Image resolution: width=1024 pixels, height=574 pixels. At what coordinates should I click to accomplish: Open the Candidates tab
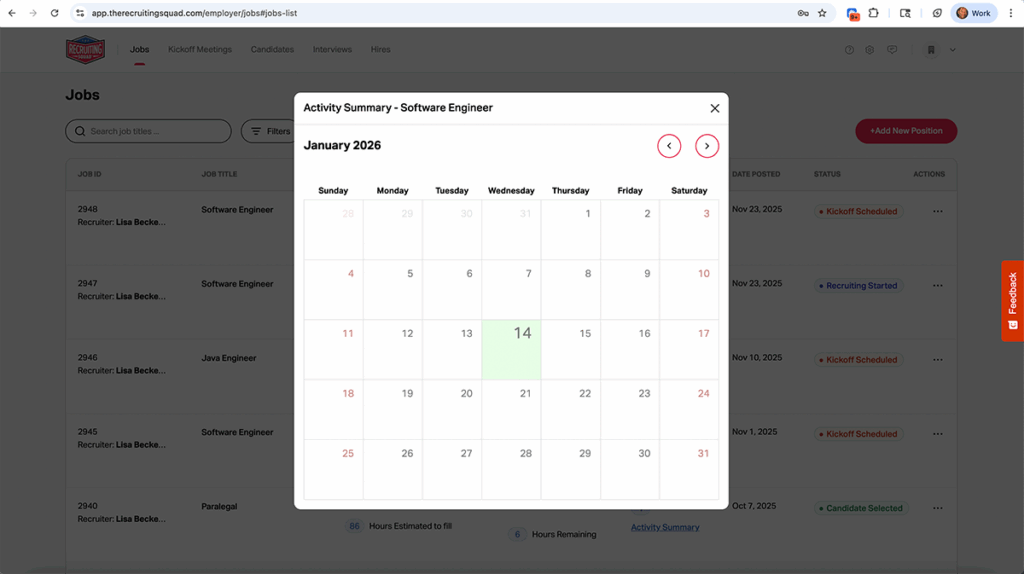(x=272, y=50)
